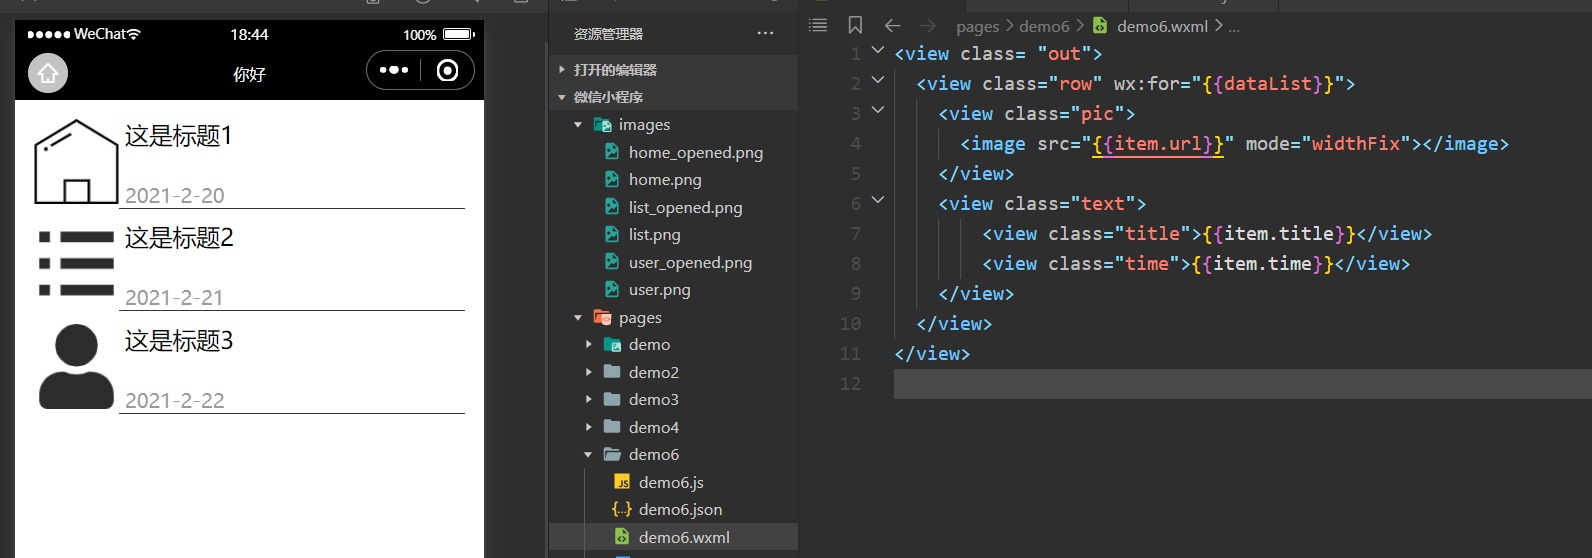Open the explorer more-actions ellipsis

[765, 33]
